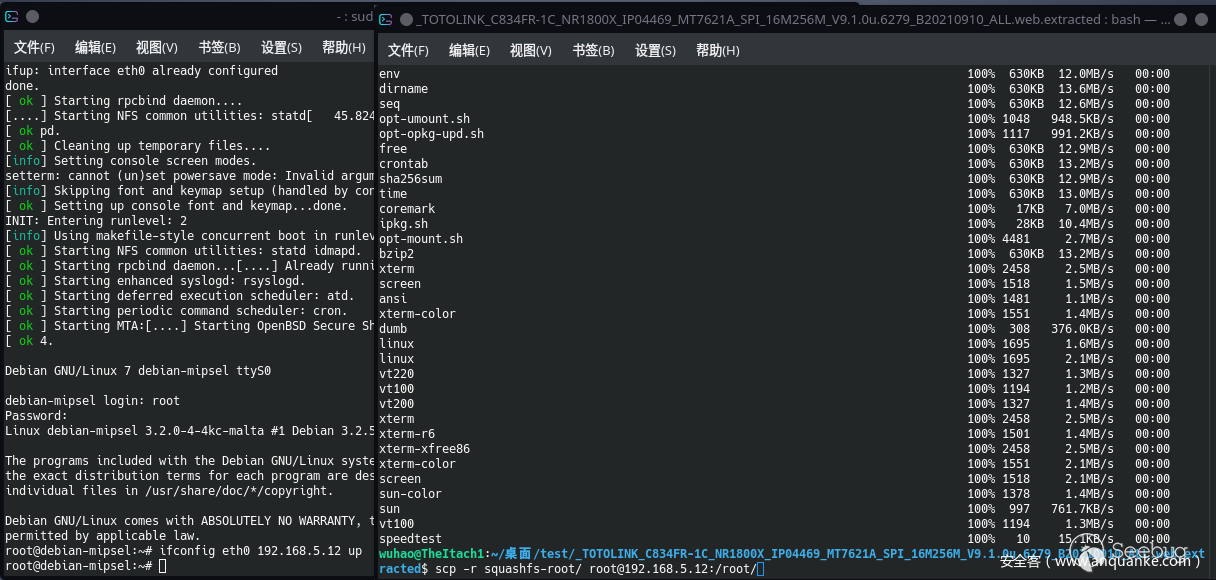The width and height of the screenshot is (1216, 580).
Task: Open the 文件(F) menu in the left terminal
Action: [x=34, y=47]
